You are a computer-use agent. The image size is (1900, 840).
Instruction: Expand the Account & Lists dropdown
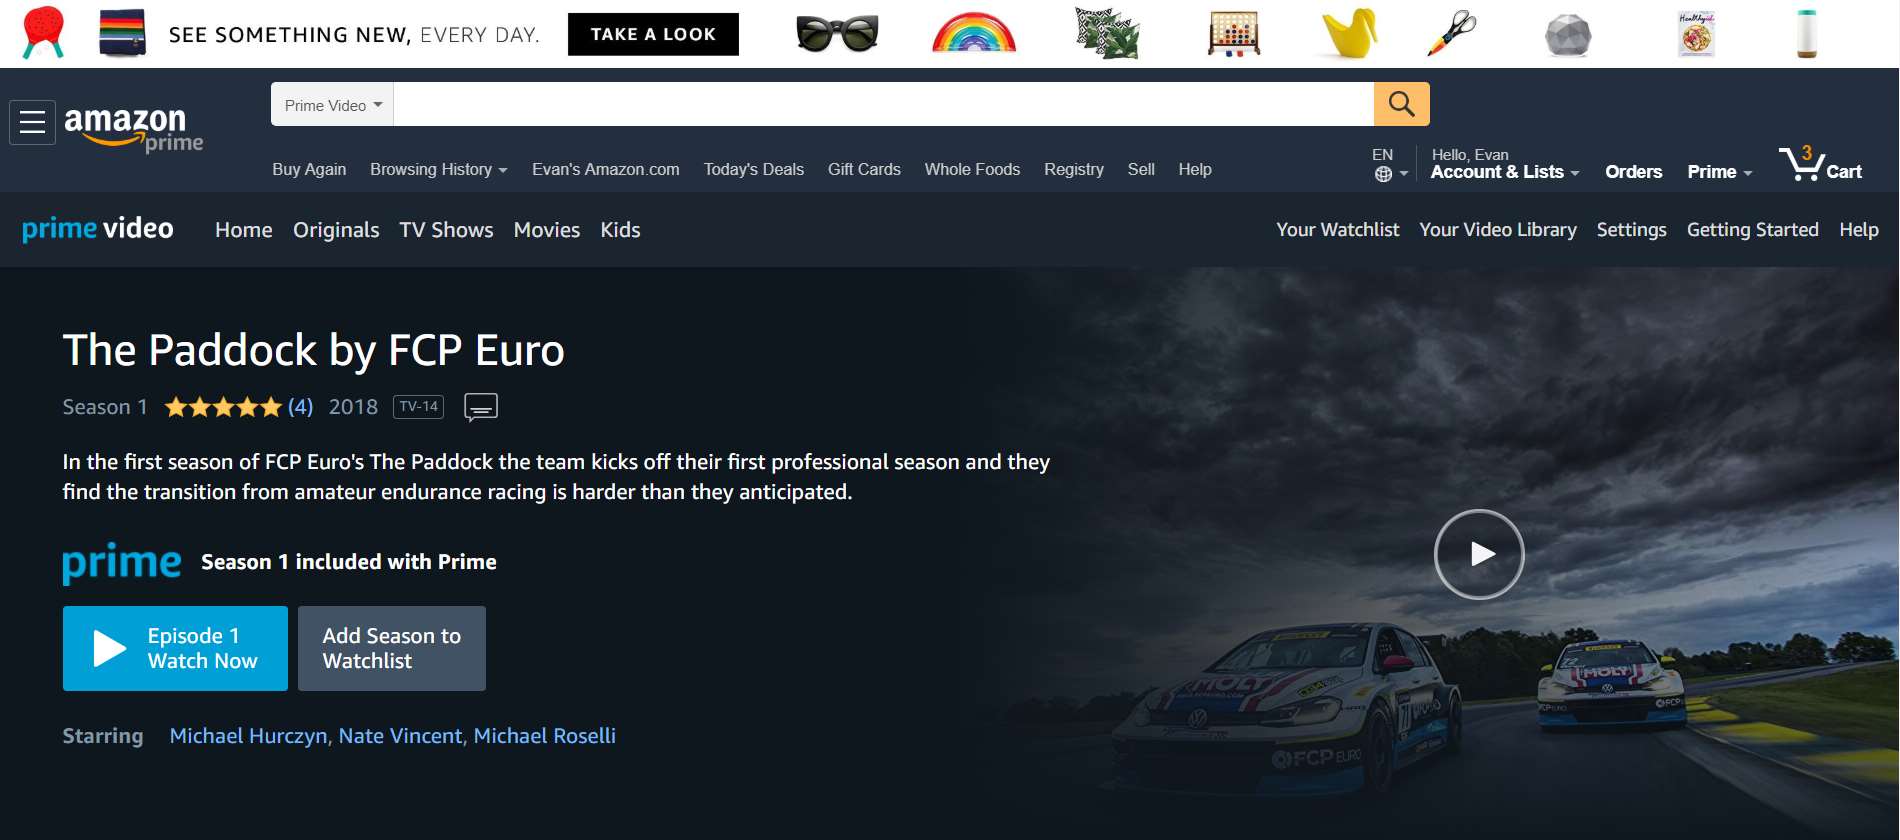(1505, 172)
